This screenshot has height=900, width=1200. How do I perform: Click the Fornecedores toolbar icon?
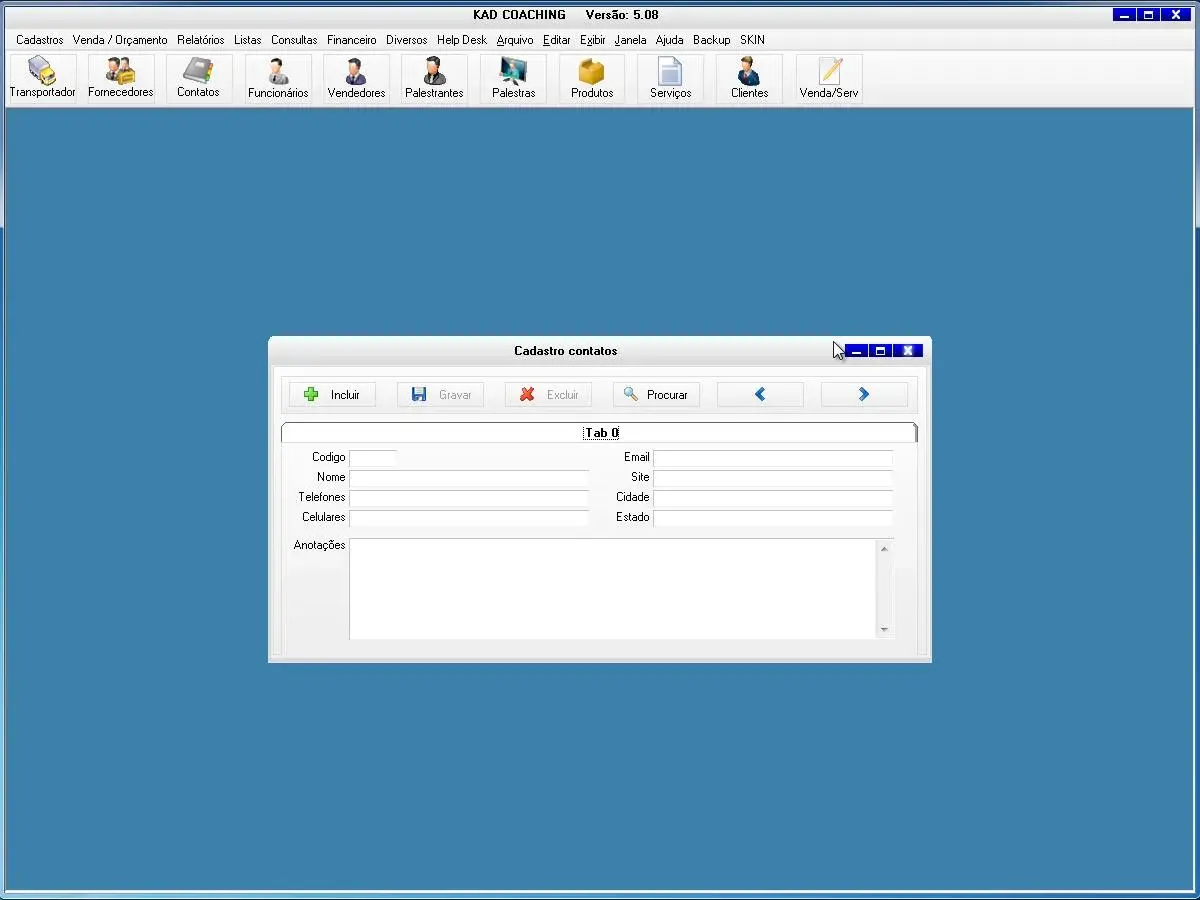click(121, 78)
